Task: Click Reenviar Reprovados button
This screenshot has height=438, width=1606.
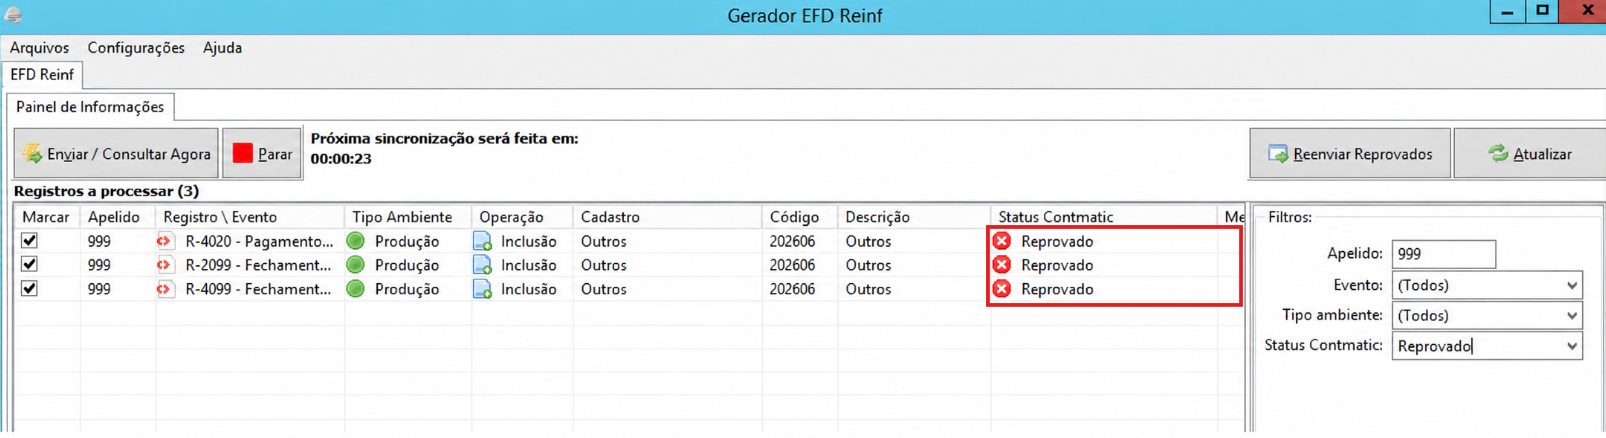Action: [x=1350, y=154]
